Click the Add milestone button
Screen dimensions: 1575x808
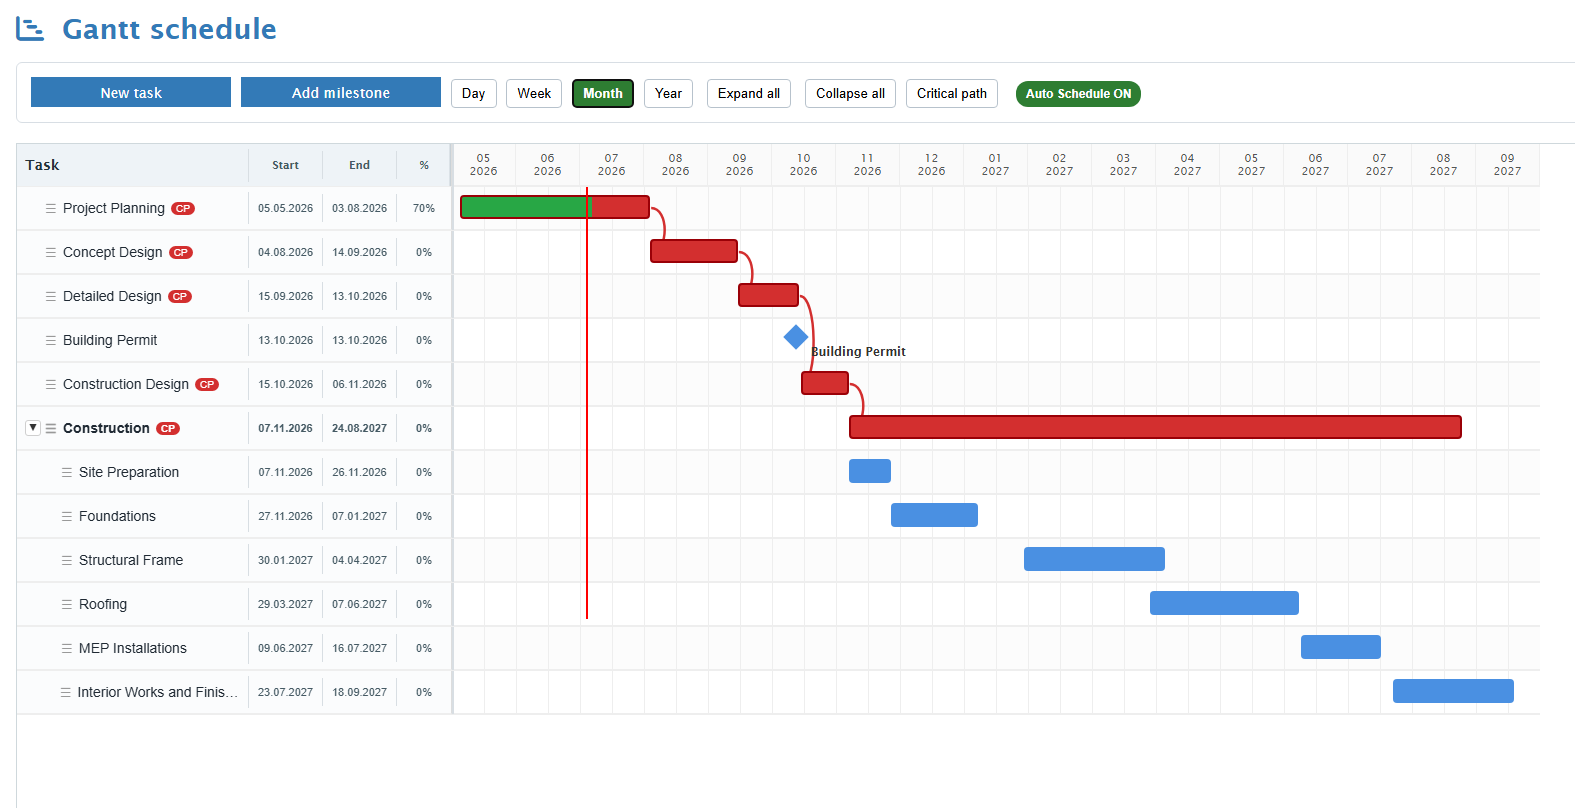(341, 92)
